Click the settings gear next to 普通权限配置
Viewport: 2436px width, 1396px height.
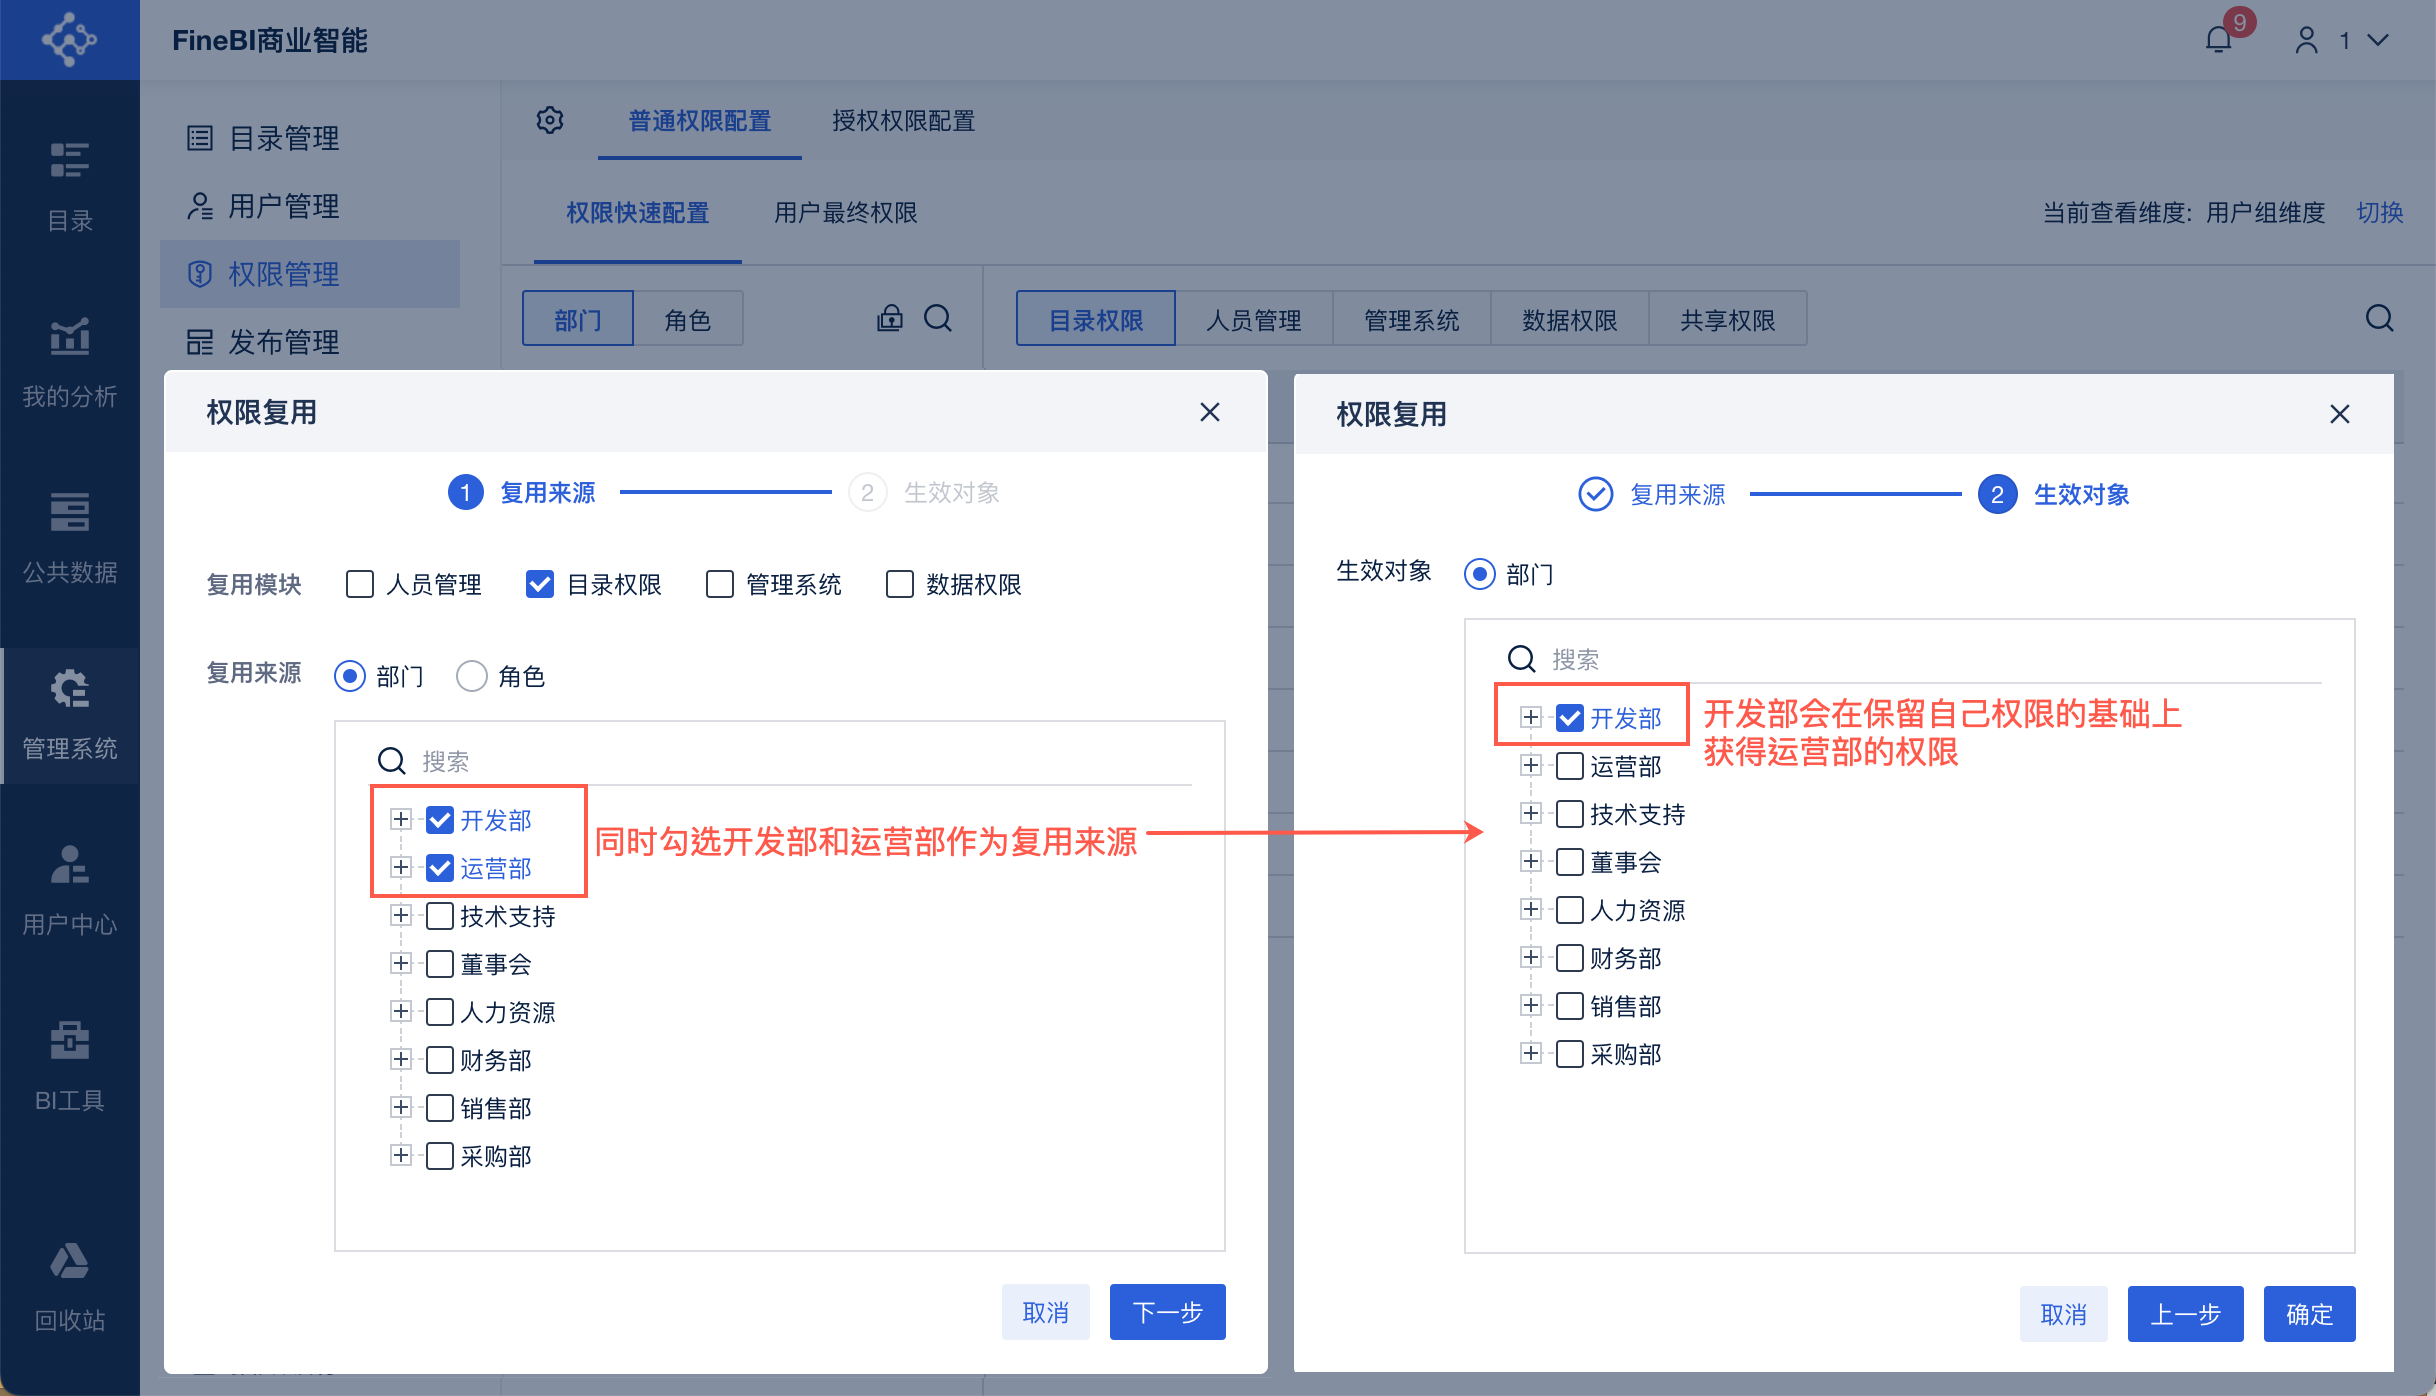pyautogui.click(x=550, y=121)
